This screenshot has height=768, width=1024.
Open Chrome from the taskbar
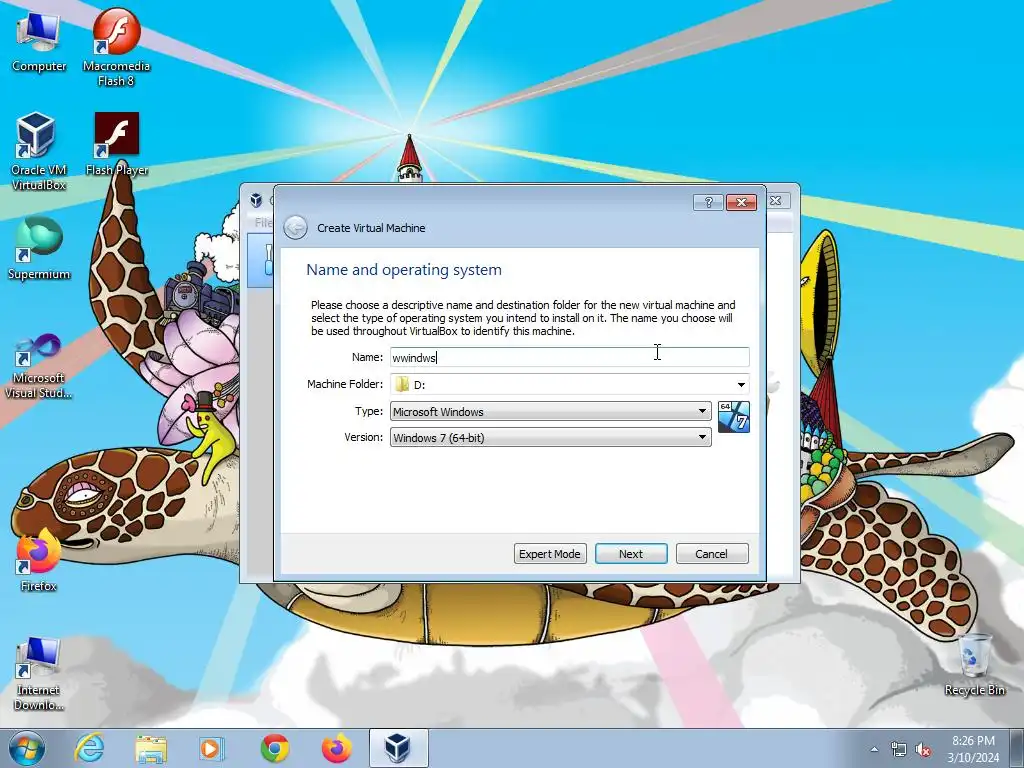tap(275, 748)
